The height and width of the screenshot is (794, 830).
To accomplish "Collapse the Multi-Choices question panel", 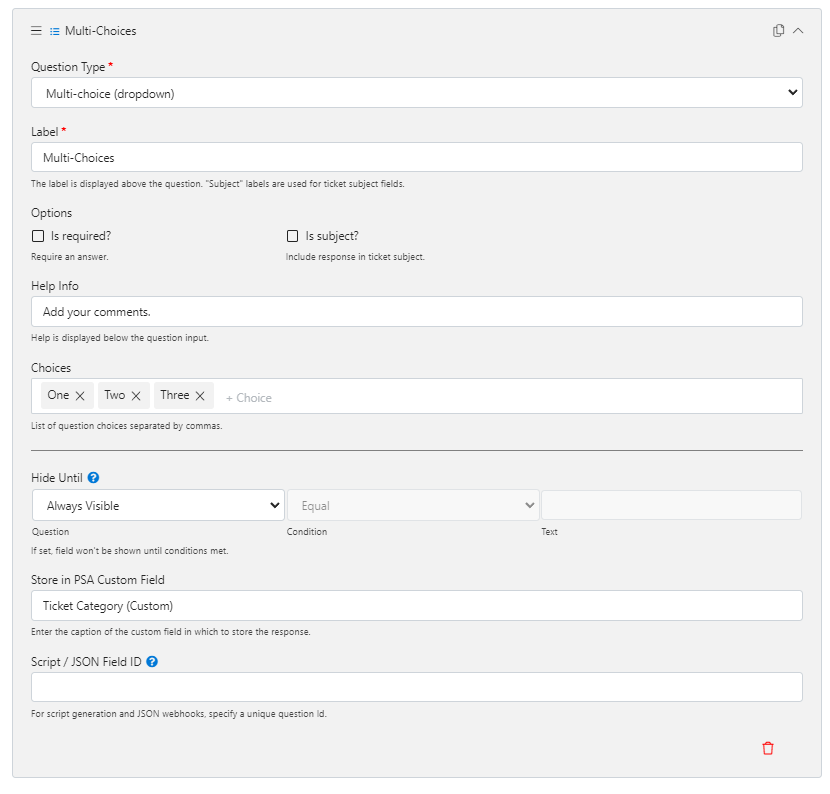I will 798,31.
